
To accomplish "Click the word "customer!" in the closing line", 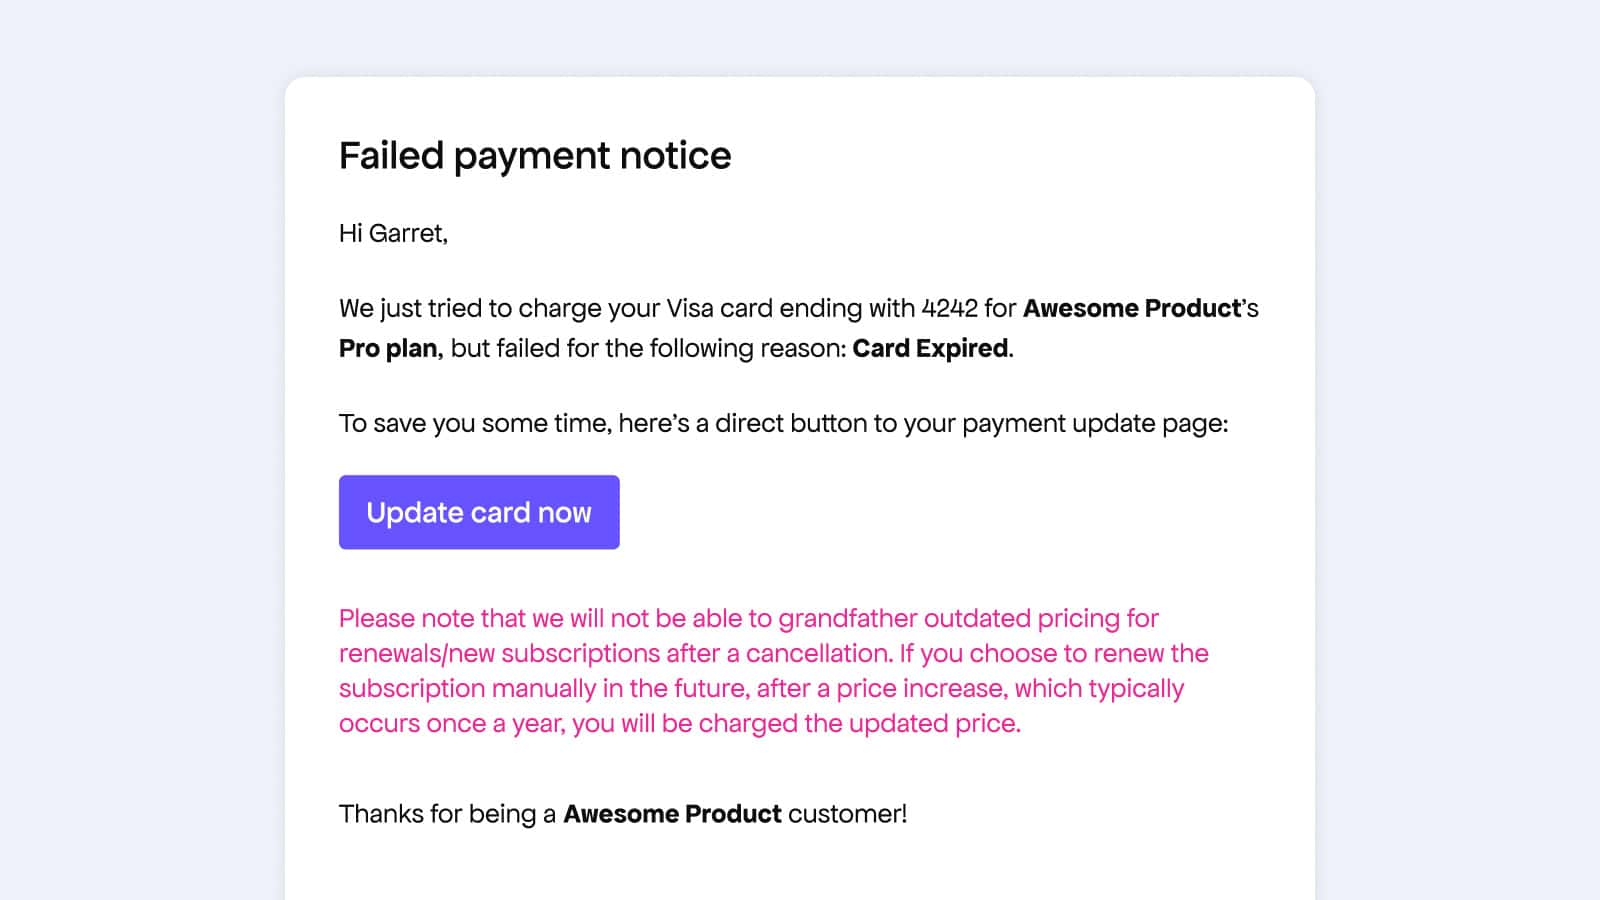I will point(847,814).
